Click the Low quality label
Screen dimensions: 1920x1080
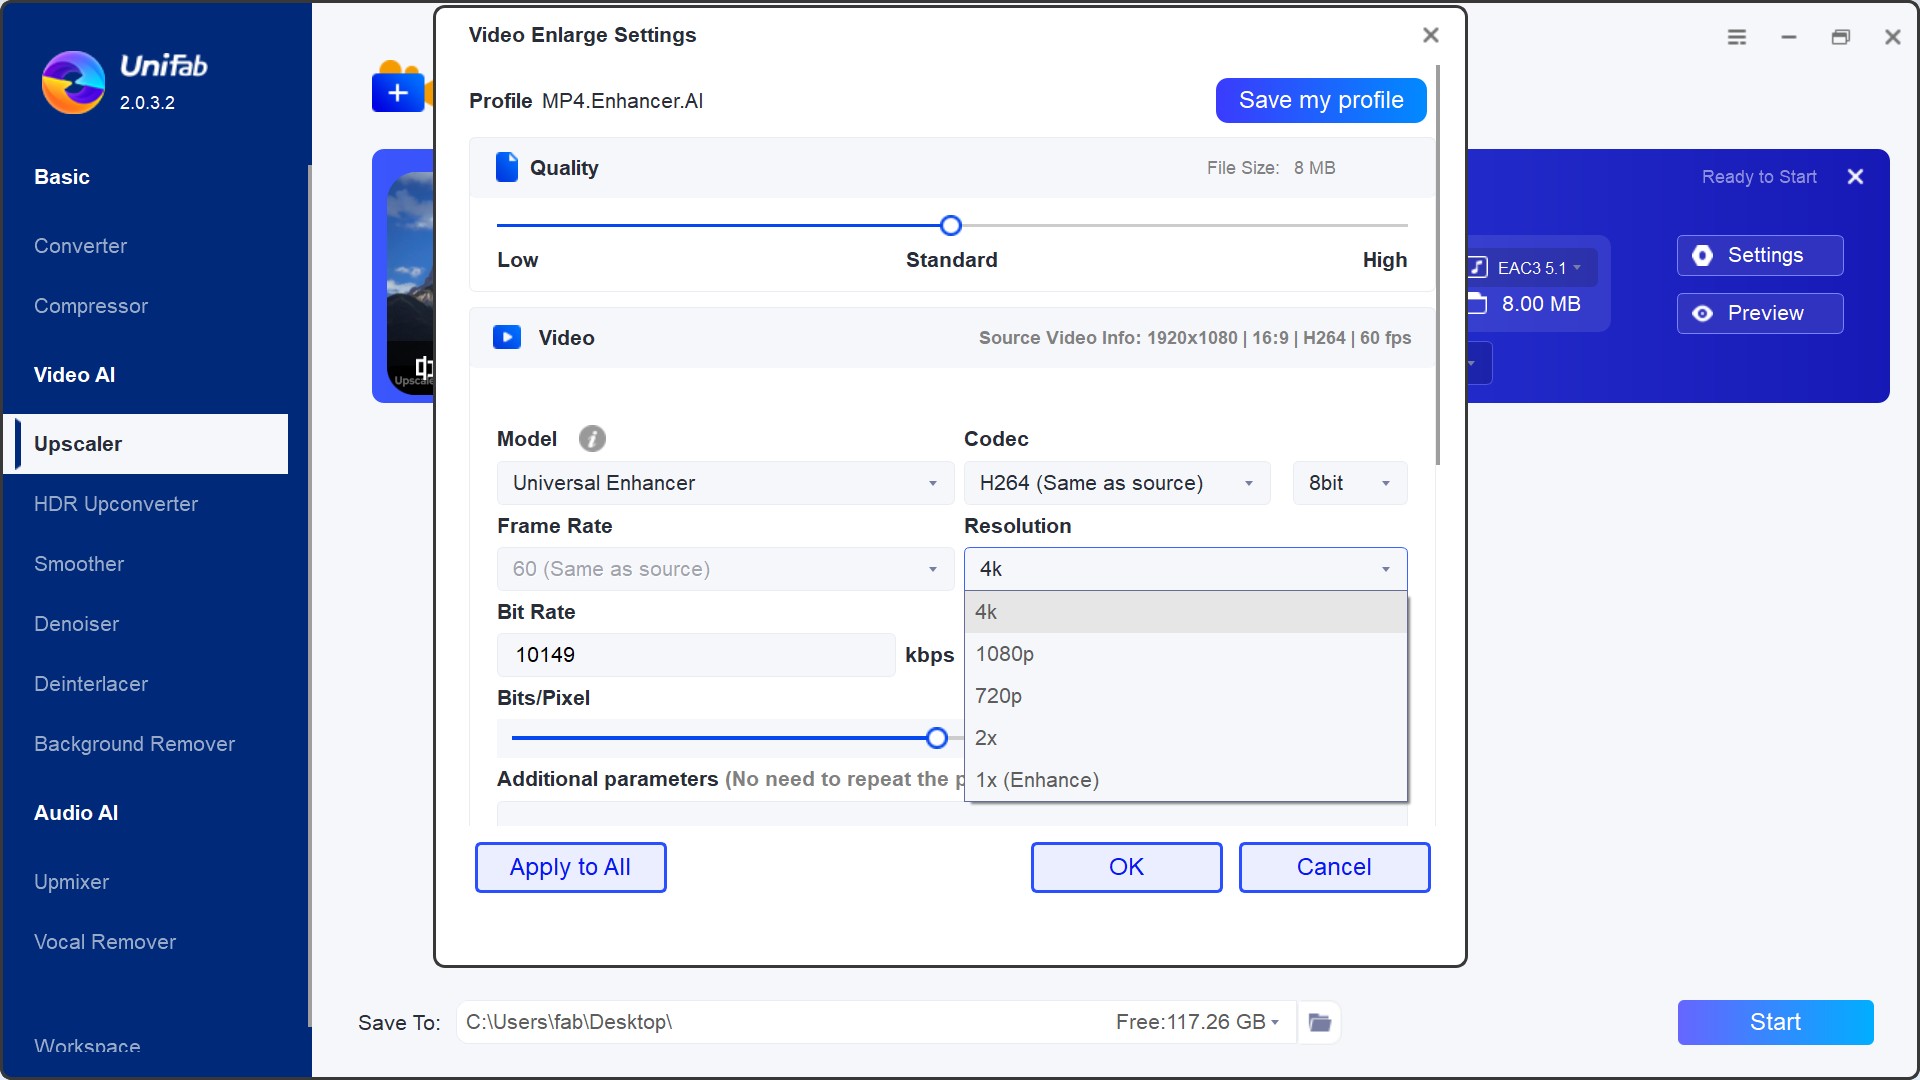tap(518, 260)
